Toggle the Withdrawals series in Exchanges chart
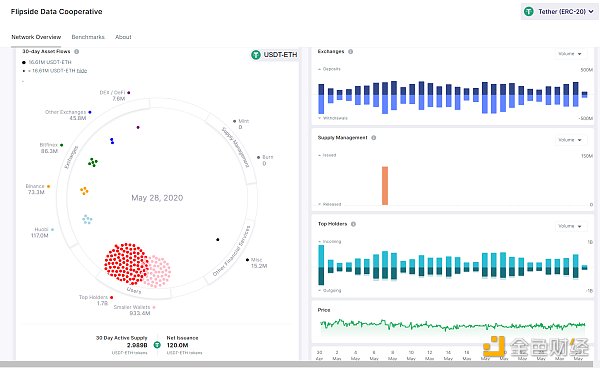The image size is (600, 368). [333, 118]
